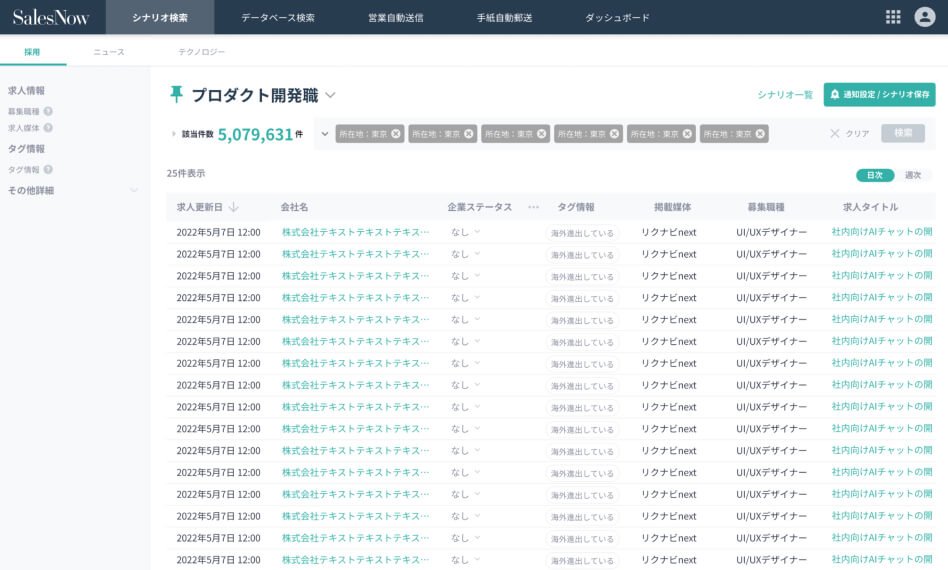
Task: Click the 求人タイトル column header
Action: pos(871,207)
